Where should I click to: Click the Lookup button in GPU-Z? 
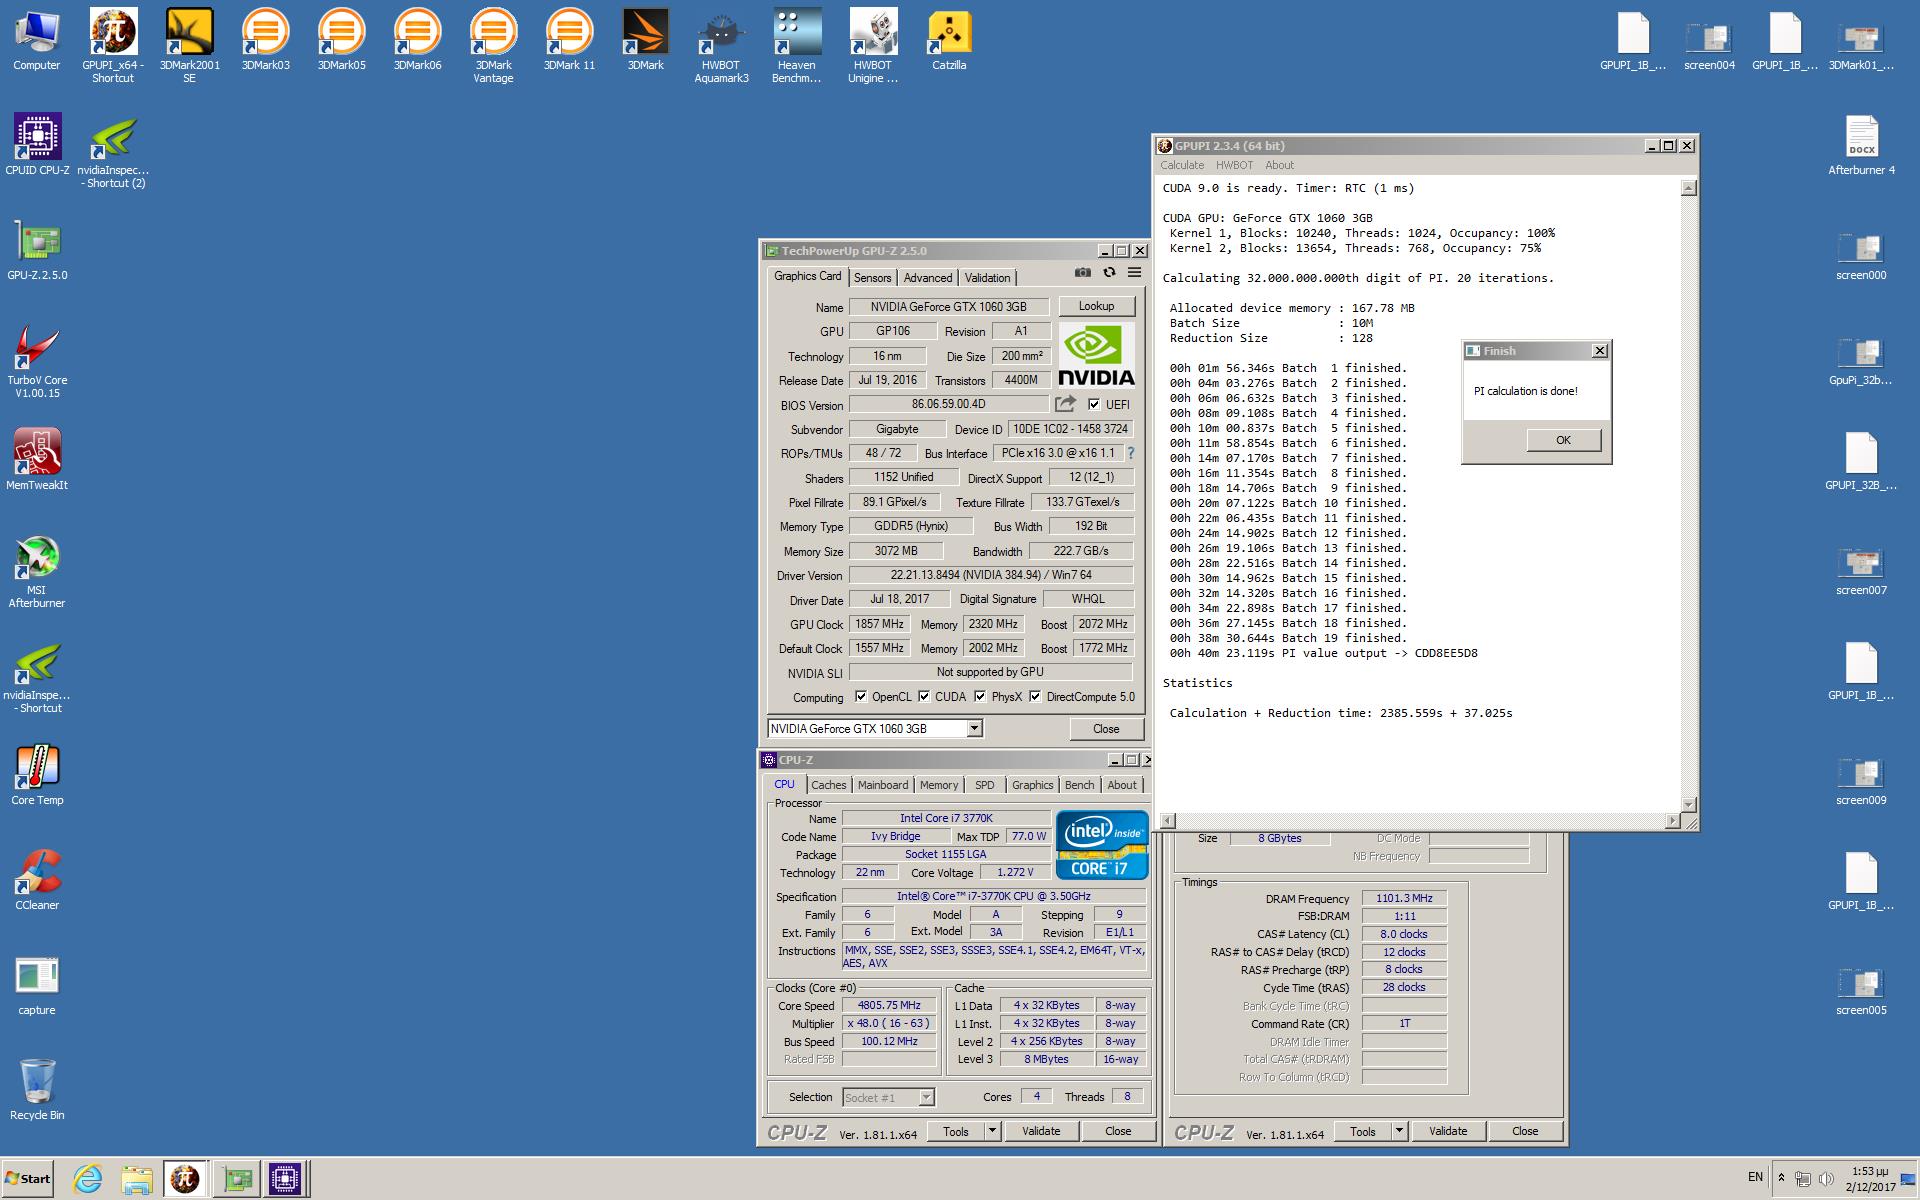coord(1096,306)
